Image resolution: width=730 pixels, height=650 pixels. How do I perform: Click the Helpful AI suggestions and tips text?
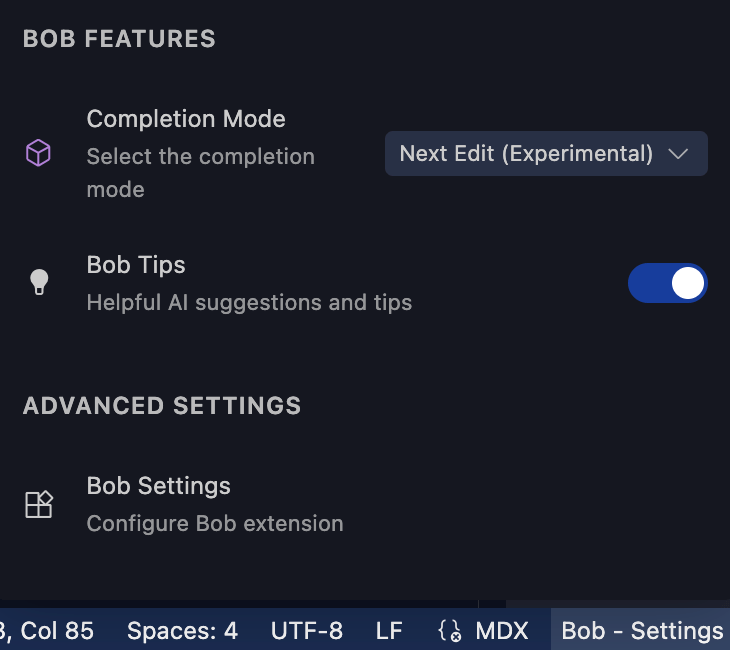[x=249, y=302]
